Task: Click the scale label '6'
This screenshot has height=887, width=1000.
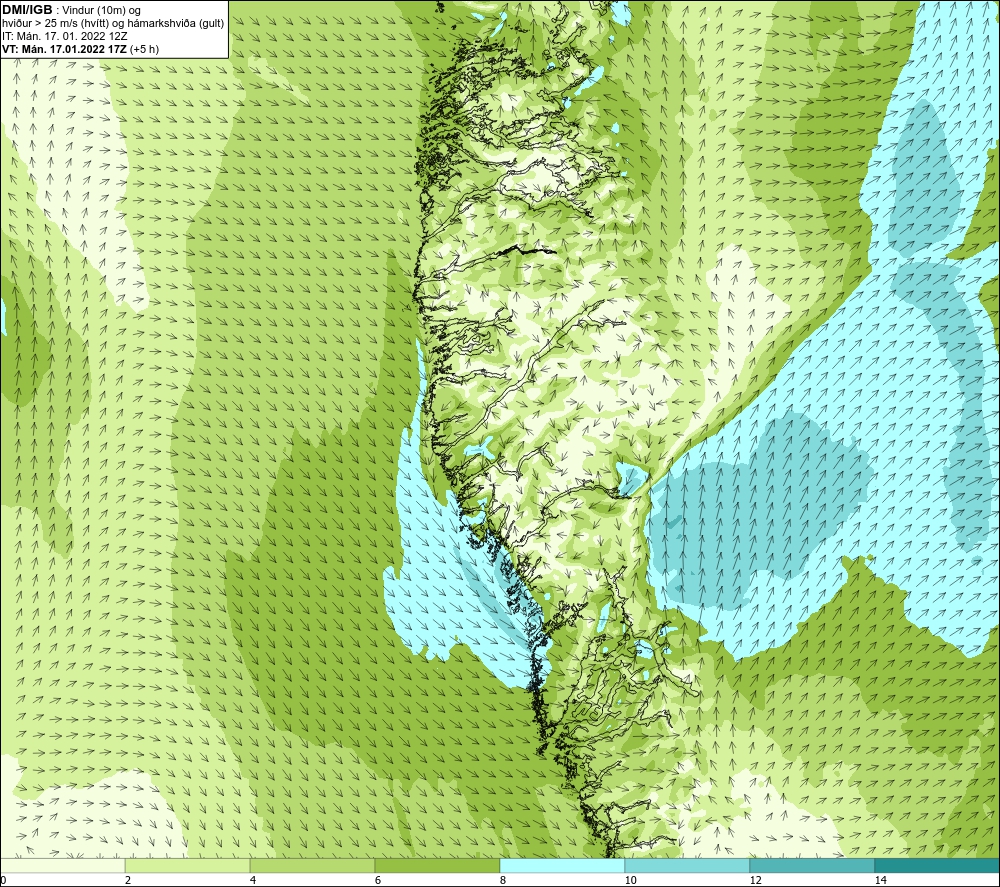Action: point(378,881)
